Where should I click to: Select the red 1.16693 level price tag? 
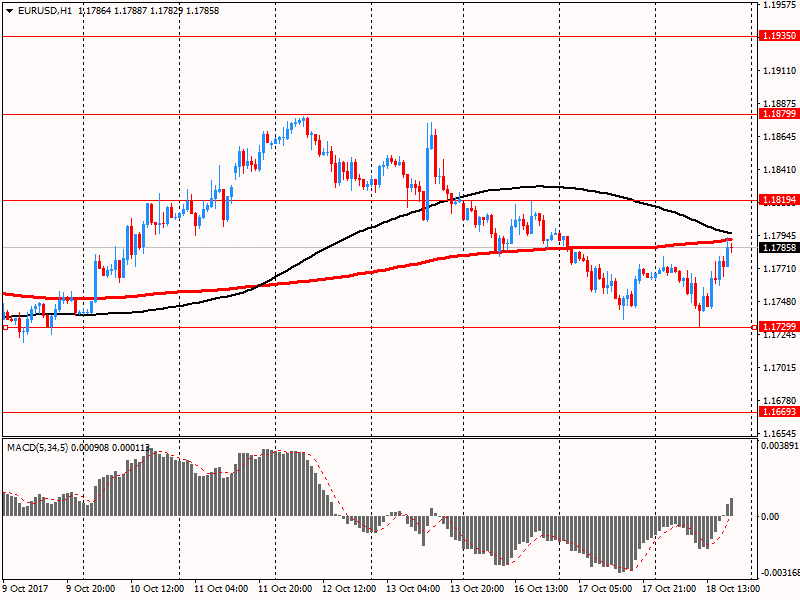pos(779,412)
